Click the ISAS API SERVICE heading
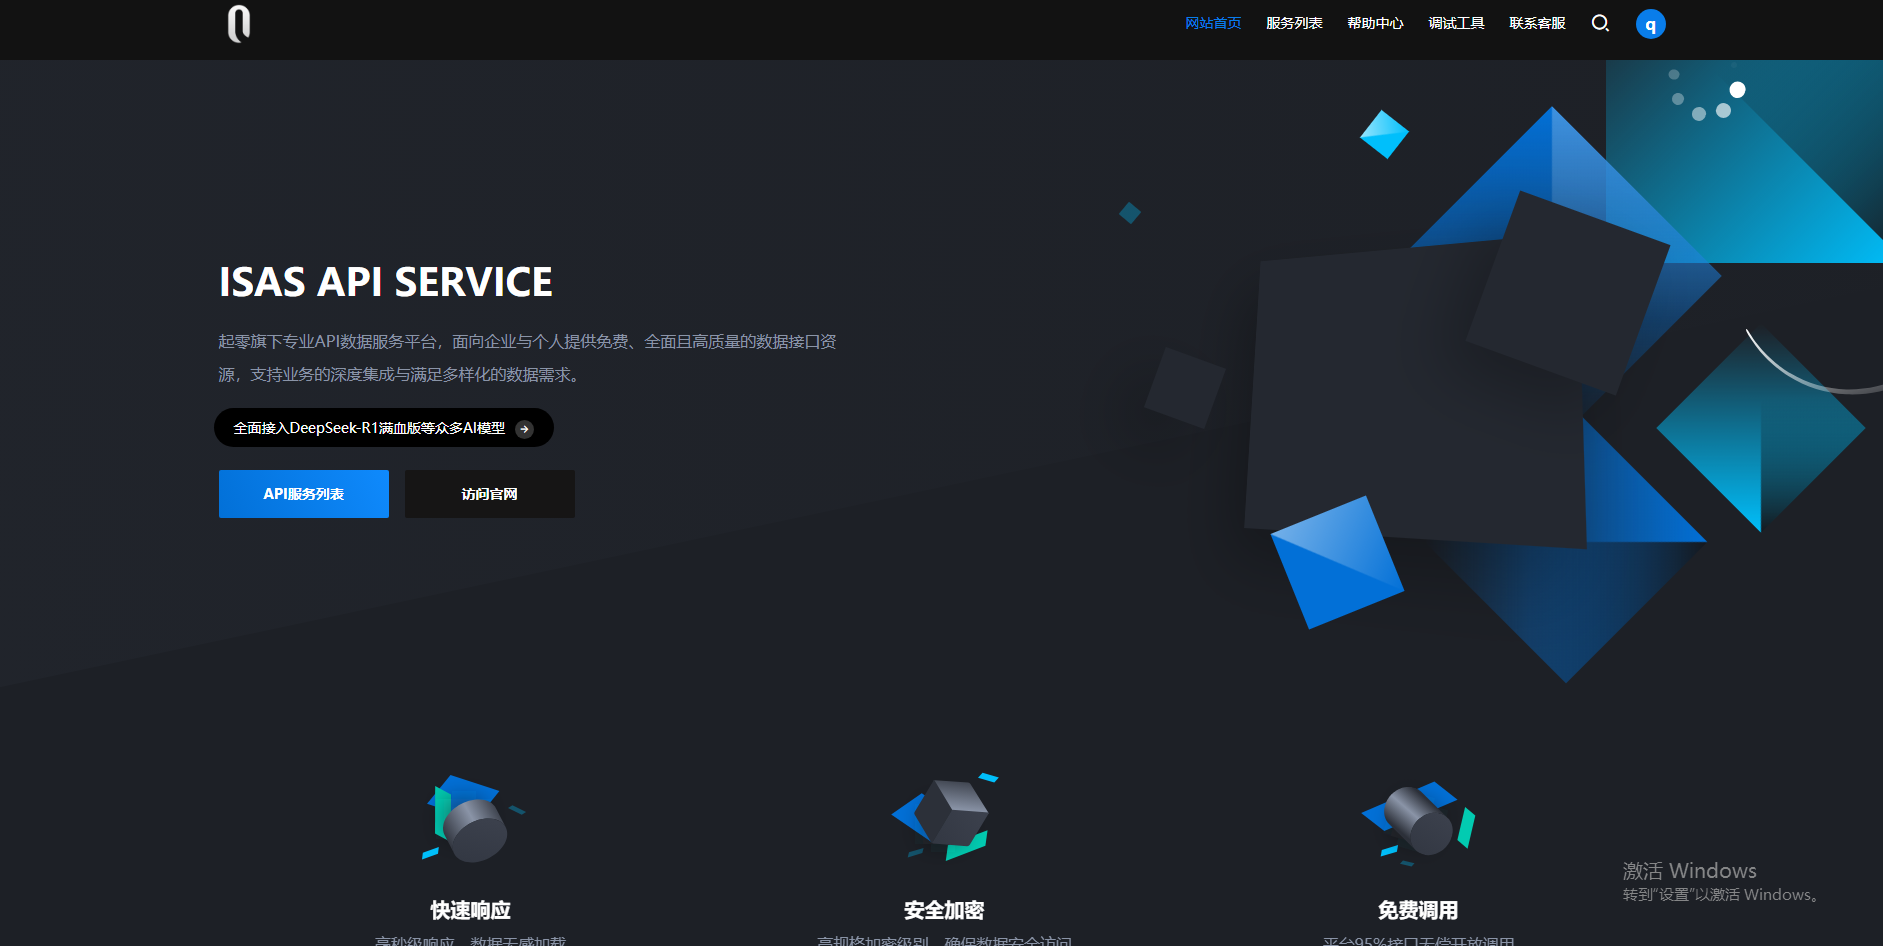Image resolution: width=1883 pixels, height=946 pixels. [x=386, y=282]
